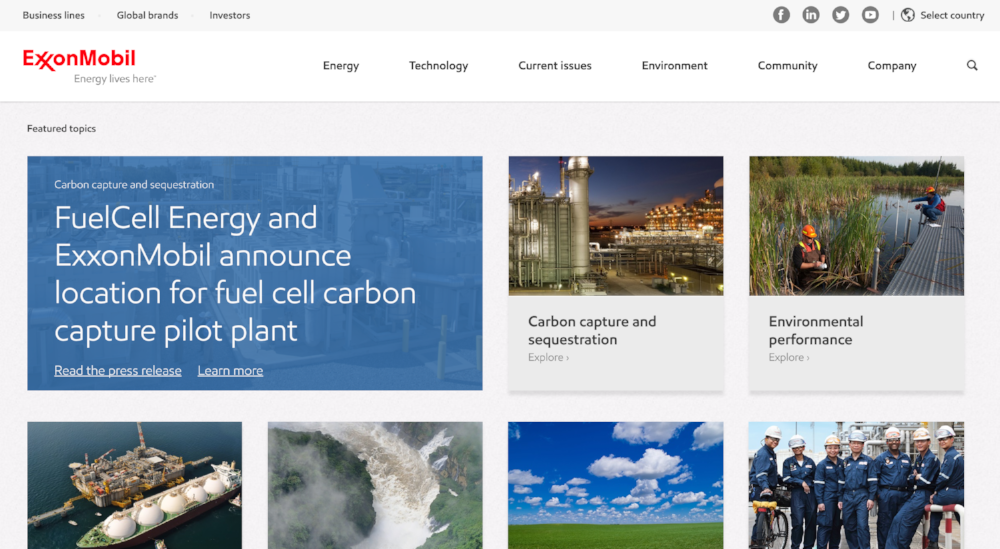The width and height of the screenshot is (1000, 549).
Task: Click Explore under Environmental performance
Action: [789, 358]
